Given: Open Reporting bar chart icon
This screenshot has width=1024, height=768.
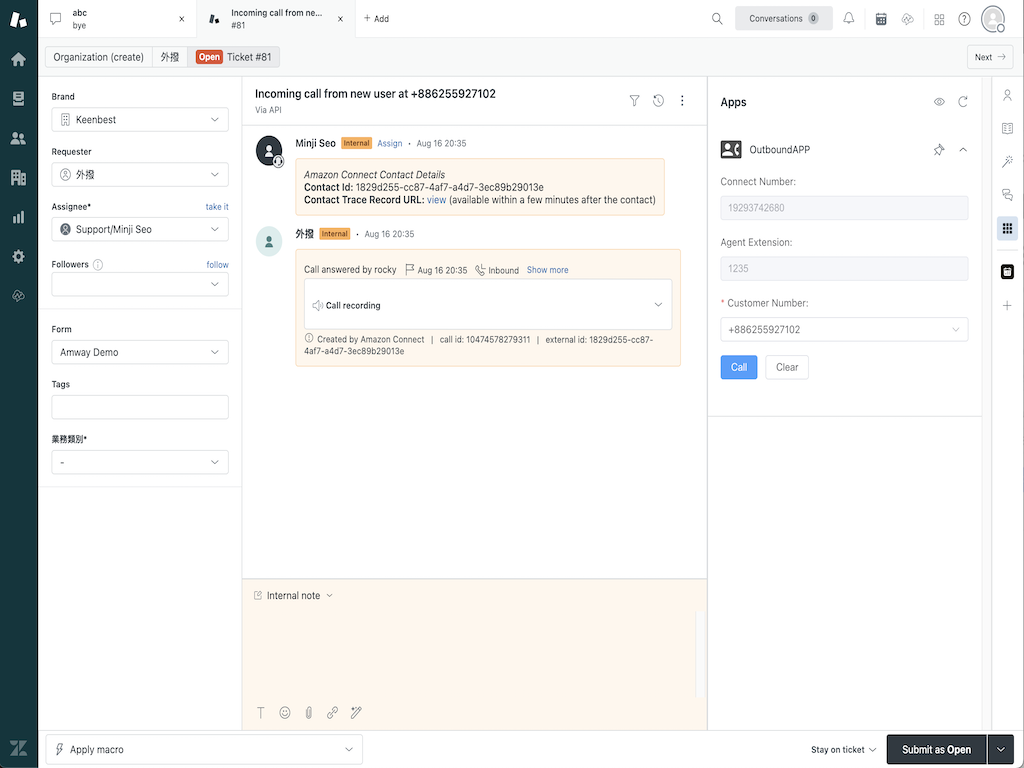Looking at the screenshot, I should [18, 217].
